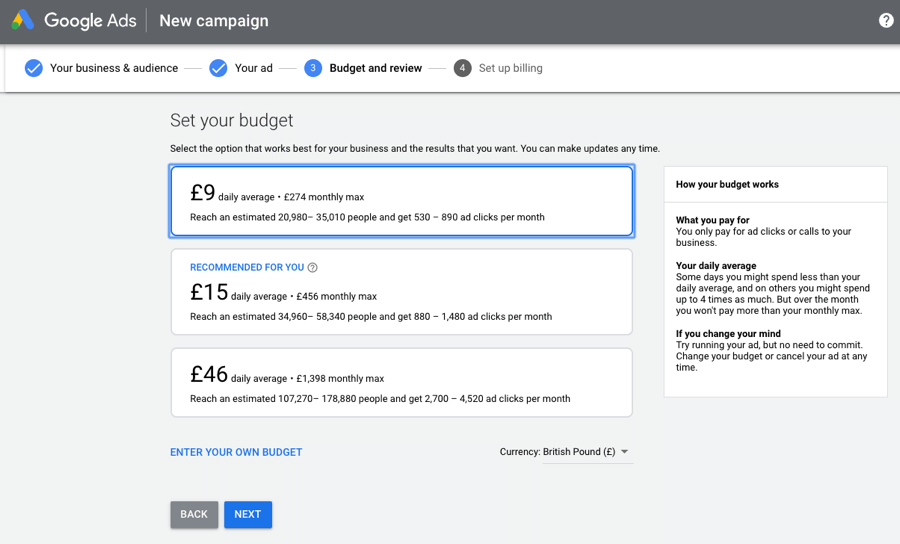Select the £9 daily average budget option
Viewport: 900px width, 544px height.
pyautogui.click(x=401, y=201)
